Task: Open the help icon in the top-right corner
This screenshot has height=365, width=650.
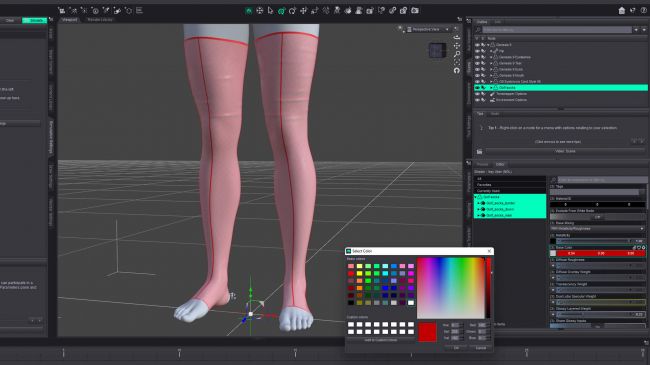Action: pyautogui.click(x=644, y=11)
